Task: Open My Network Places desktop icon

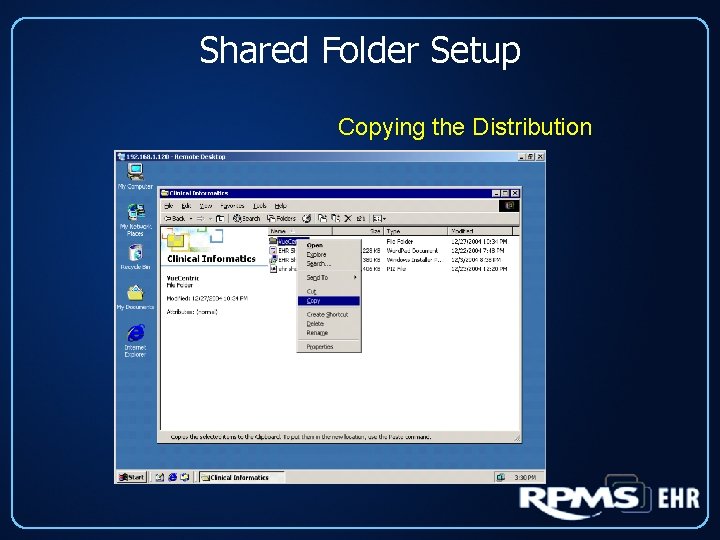Action: pos(135,219)
